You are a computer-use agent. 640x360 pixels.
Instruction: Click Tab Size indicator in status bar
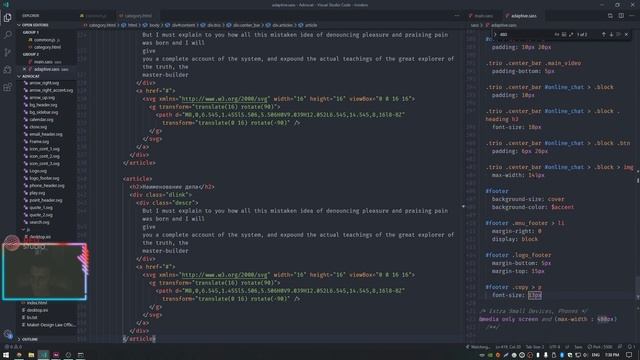pos(535,347)
